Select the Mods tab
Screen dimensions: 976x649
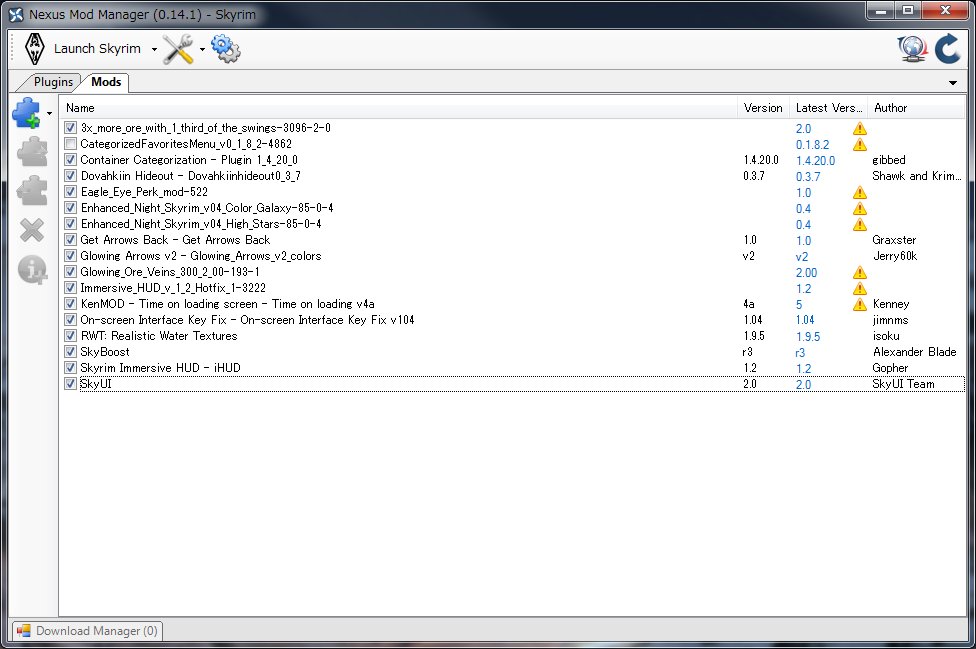point(106,82)
